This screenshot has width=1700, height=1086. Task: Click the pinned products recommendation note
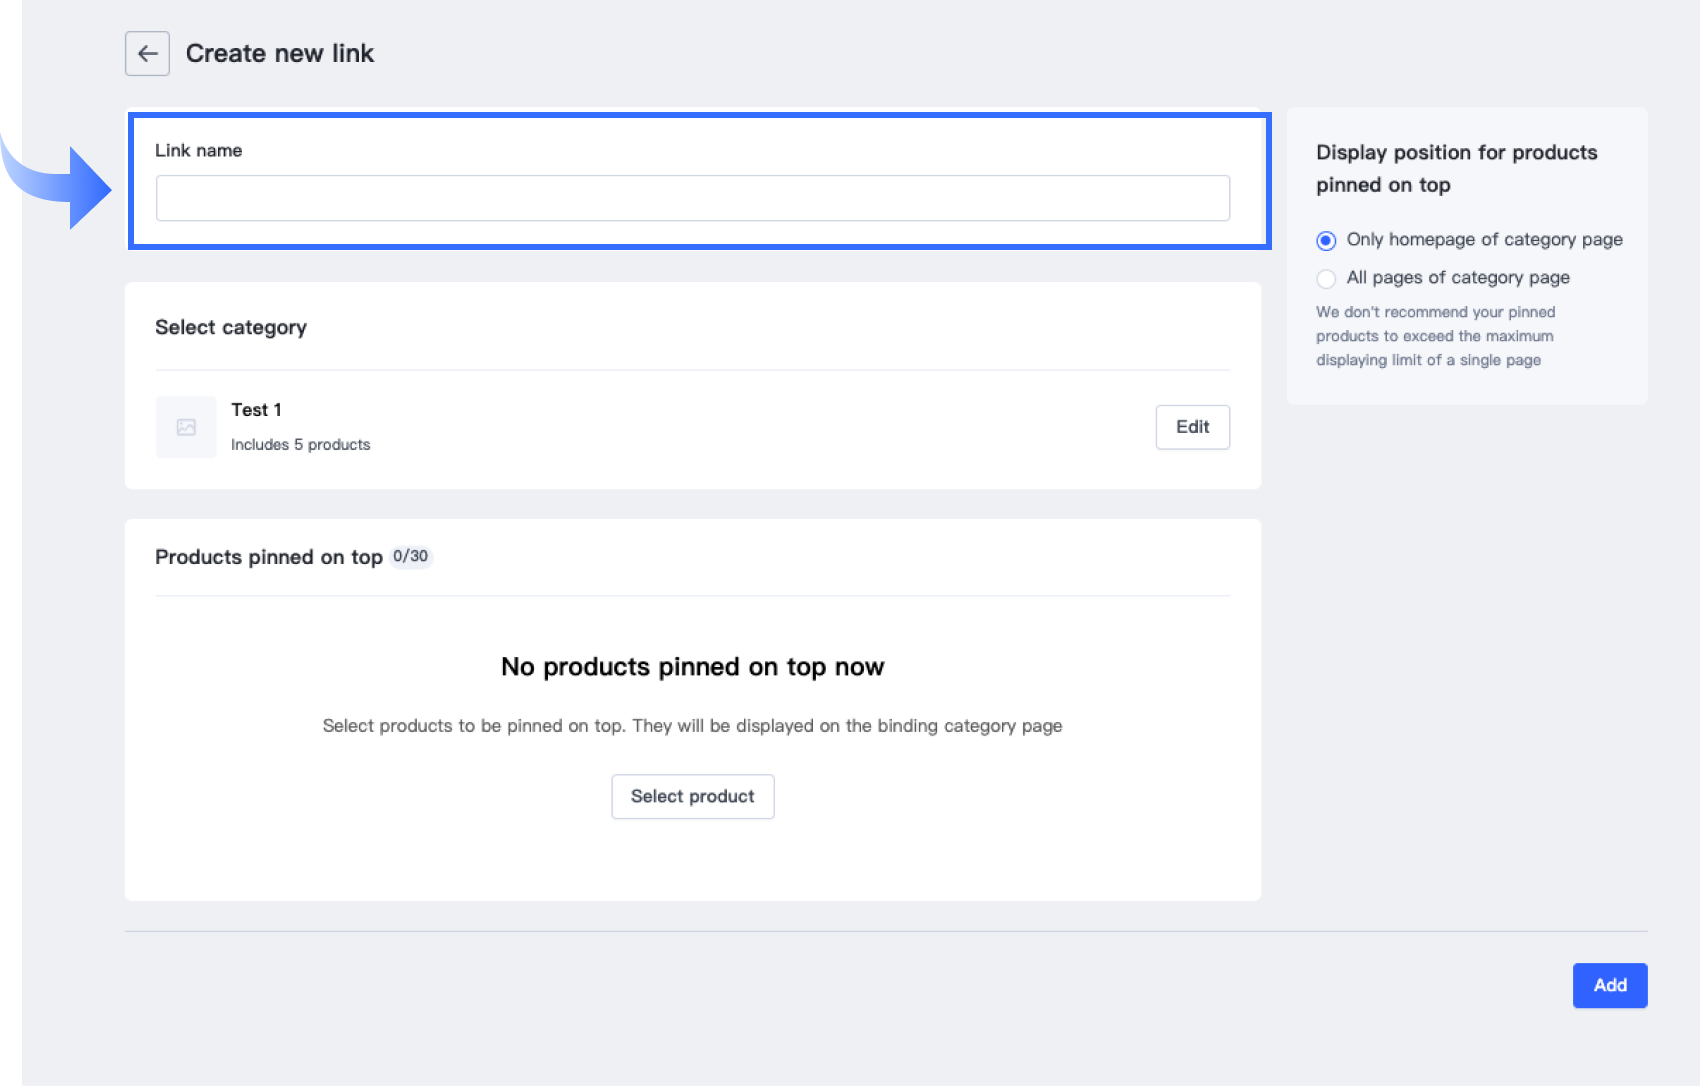coord(1435,336)
